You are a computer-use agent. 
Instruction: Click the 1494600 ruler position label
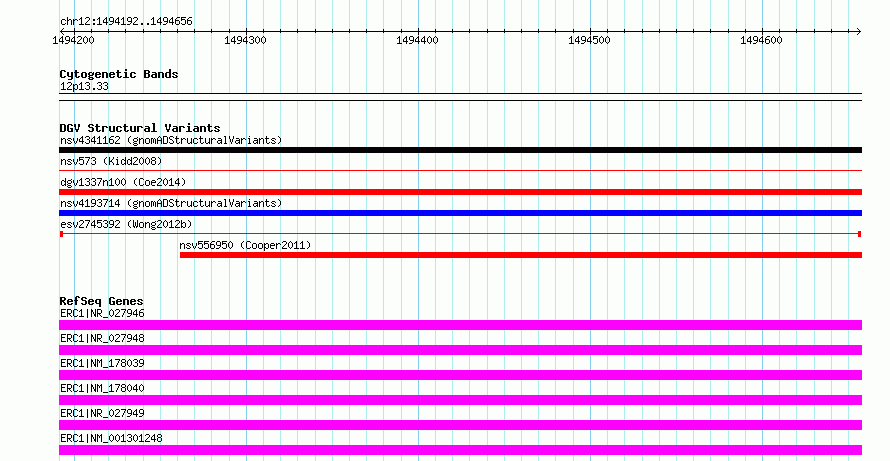761,40
